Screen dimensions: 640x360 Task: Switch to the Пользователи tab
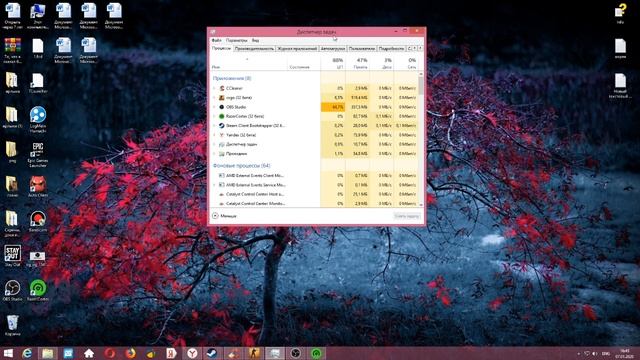(362, 49)
